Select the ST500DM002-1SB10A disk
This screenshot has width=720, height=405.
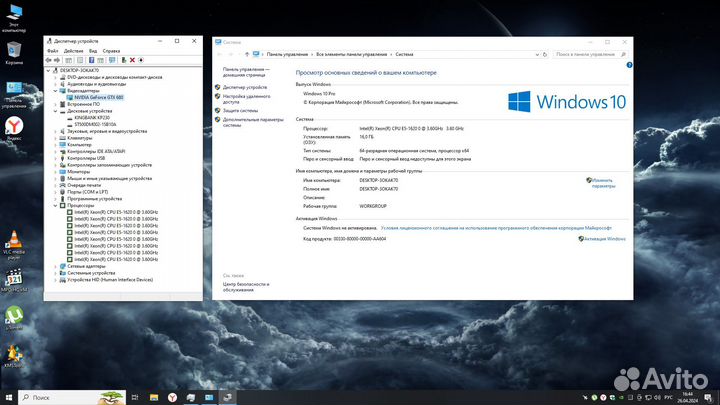click(x=95, y=124)
